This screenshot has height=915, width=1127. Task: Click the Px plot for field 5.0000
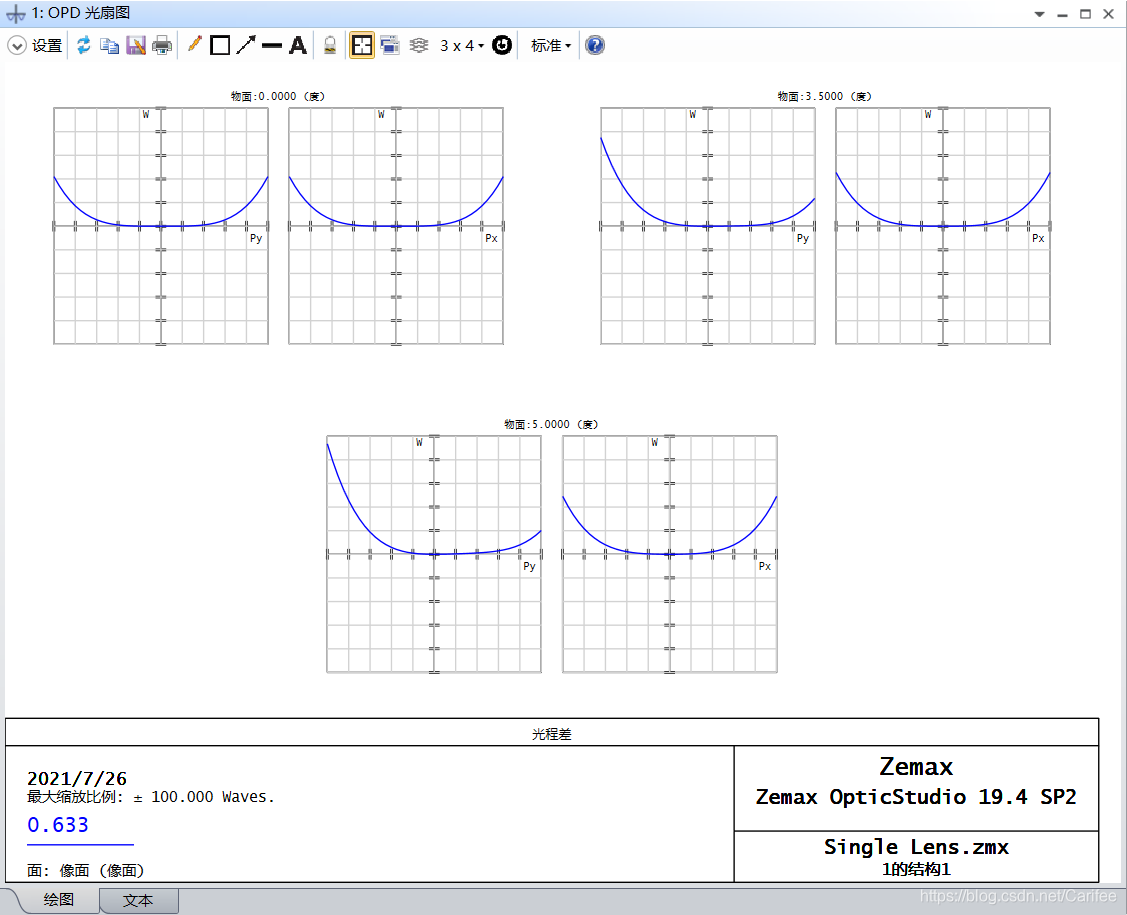[670, 554]
